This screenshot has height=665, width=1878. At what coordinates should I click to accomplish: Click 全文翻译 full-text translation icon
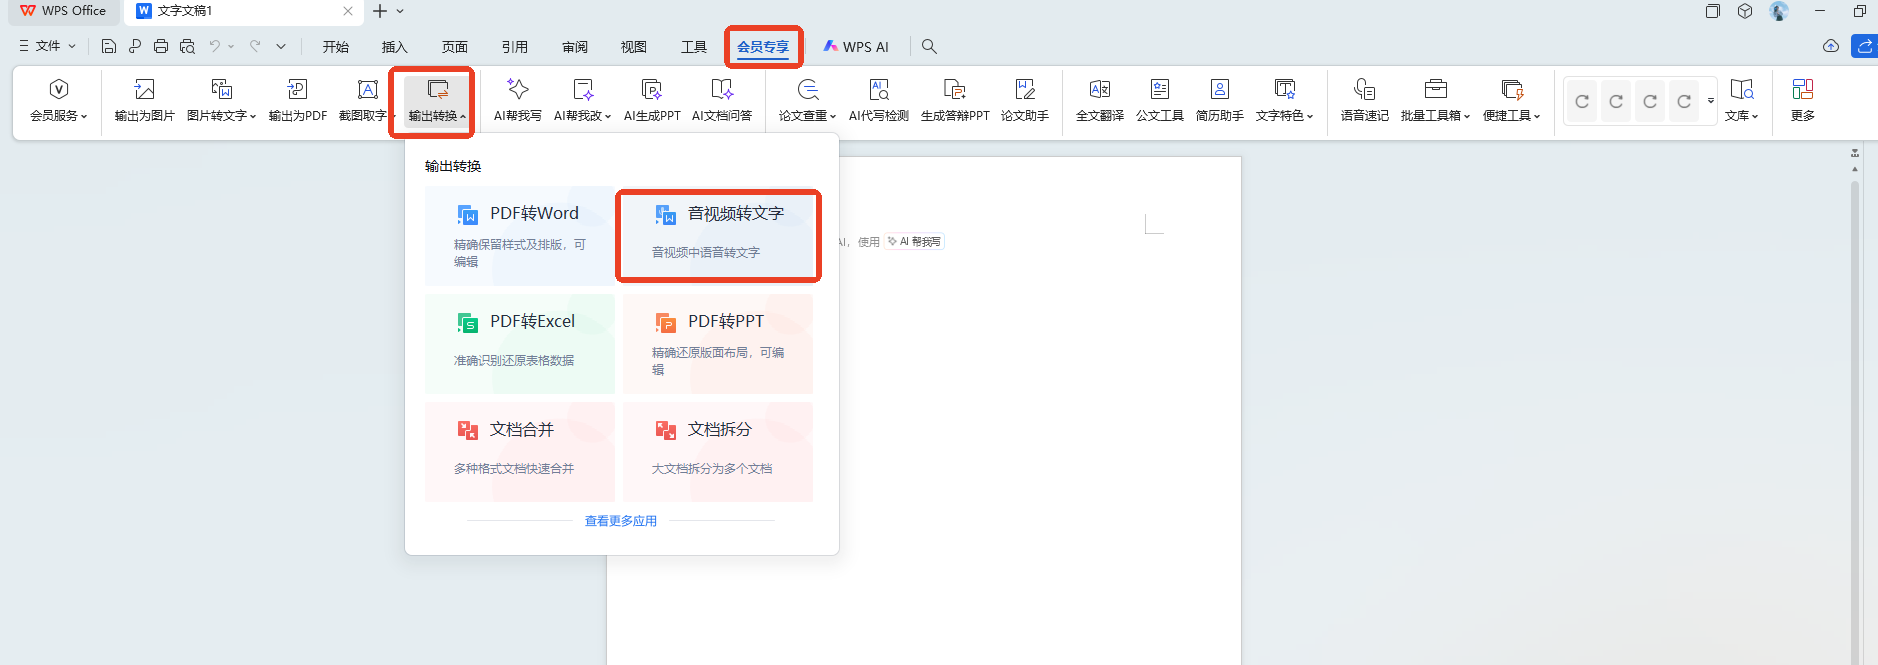pos(1099,101)
